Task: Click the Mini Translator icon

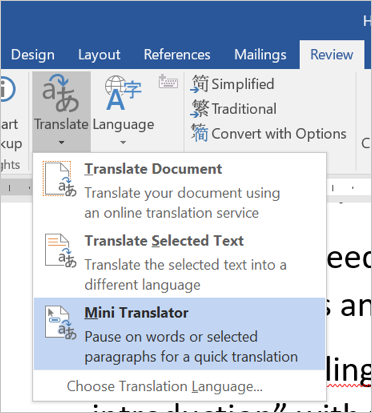Action: click(x=61, y=323)
